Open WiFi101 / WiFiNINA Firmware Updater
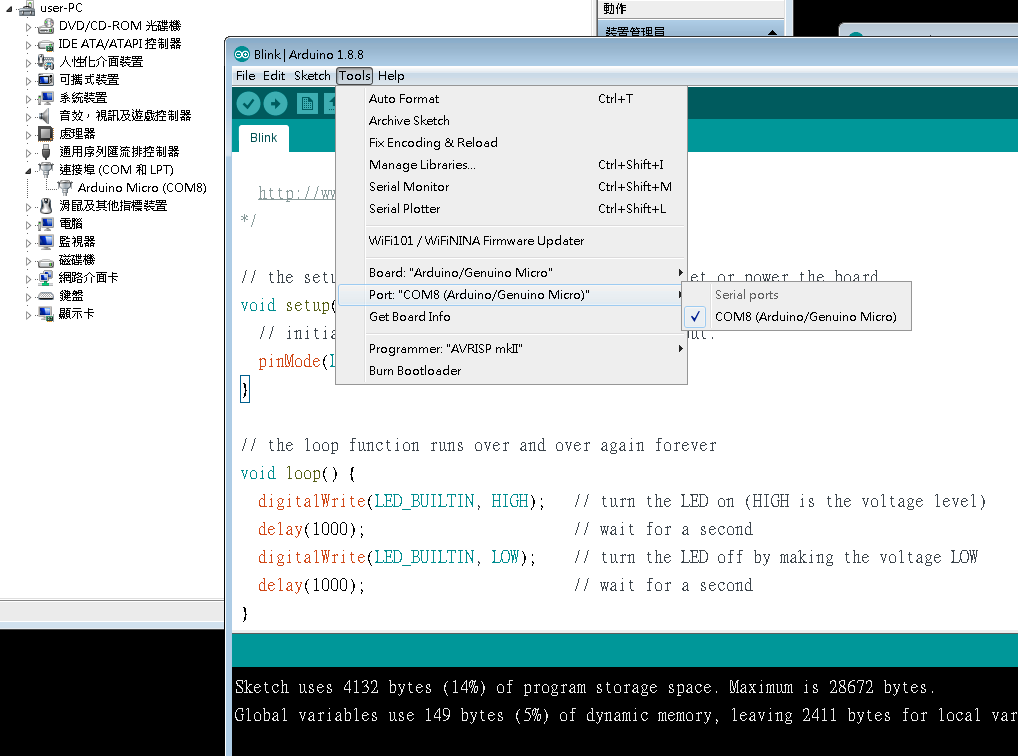This screenshot has height=756, width=1018. coord(512,241)
